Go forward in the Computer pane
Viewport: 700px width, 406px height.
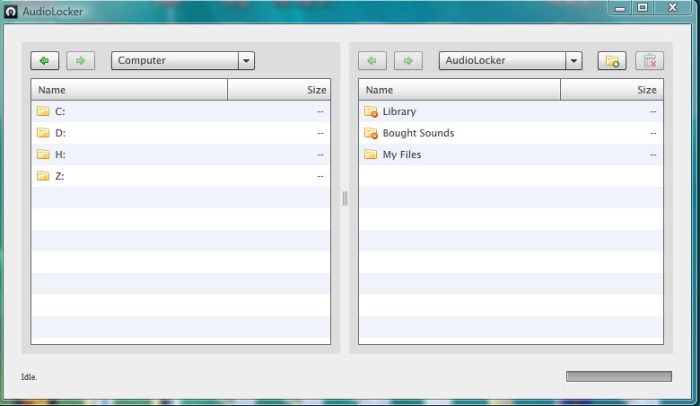click(x=80, y=61)
